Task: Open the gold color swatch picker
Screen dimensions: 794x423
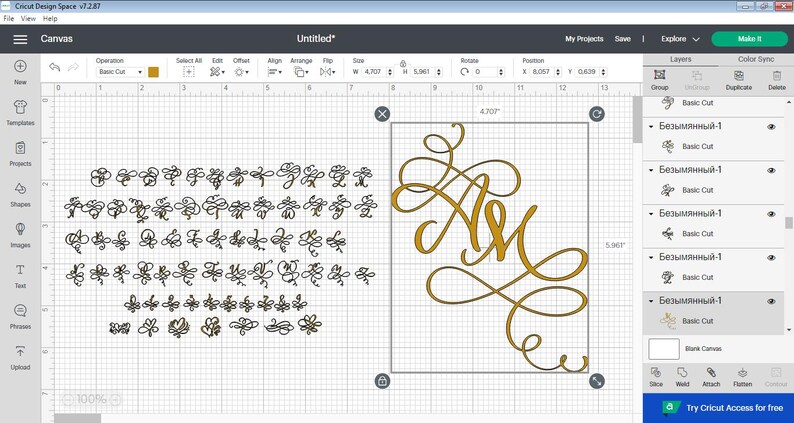Action: [153, 72]
